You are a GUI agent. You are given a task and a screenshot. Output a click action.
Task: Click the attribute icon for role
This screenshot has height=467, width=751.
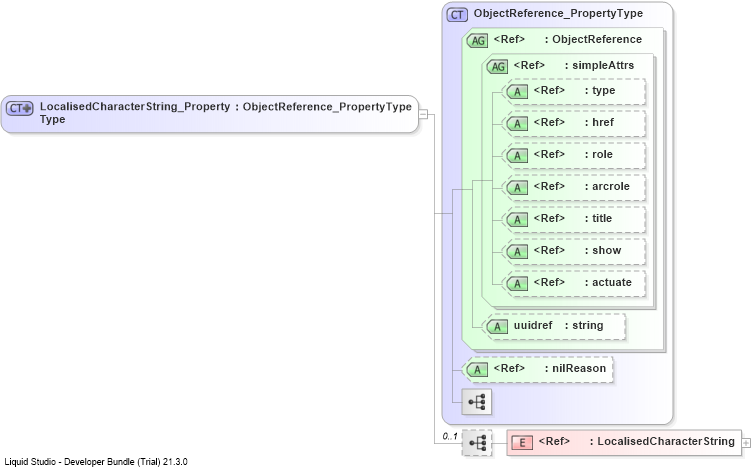click(517, 156)
